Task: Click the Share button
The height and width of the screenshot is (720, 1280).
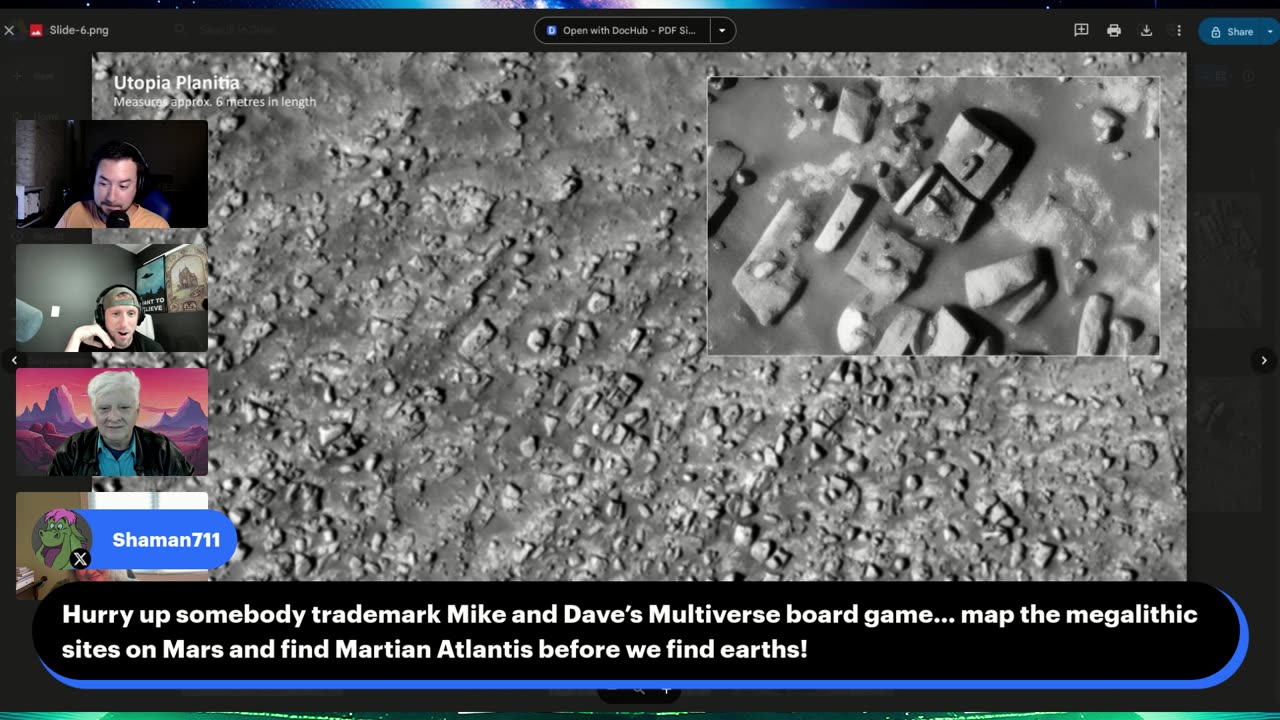Action: tap(1231, 31)
